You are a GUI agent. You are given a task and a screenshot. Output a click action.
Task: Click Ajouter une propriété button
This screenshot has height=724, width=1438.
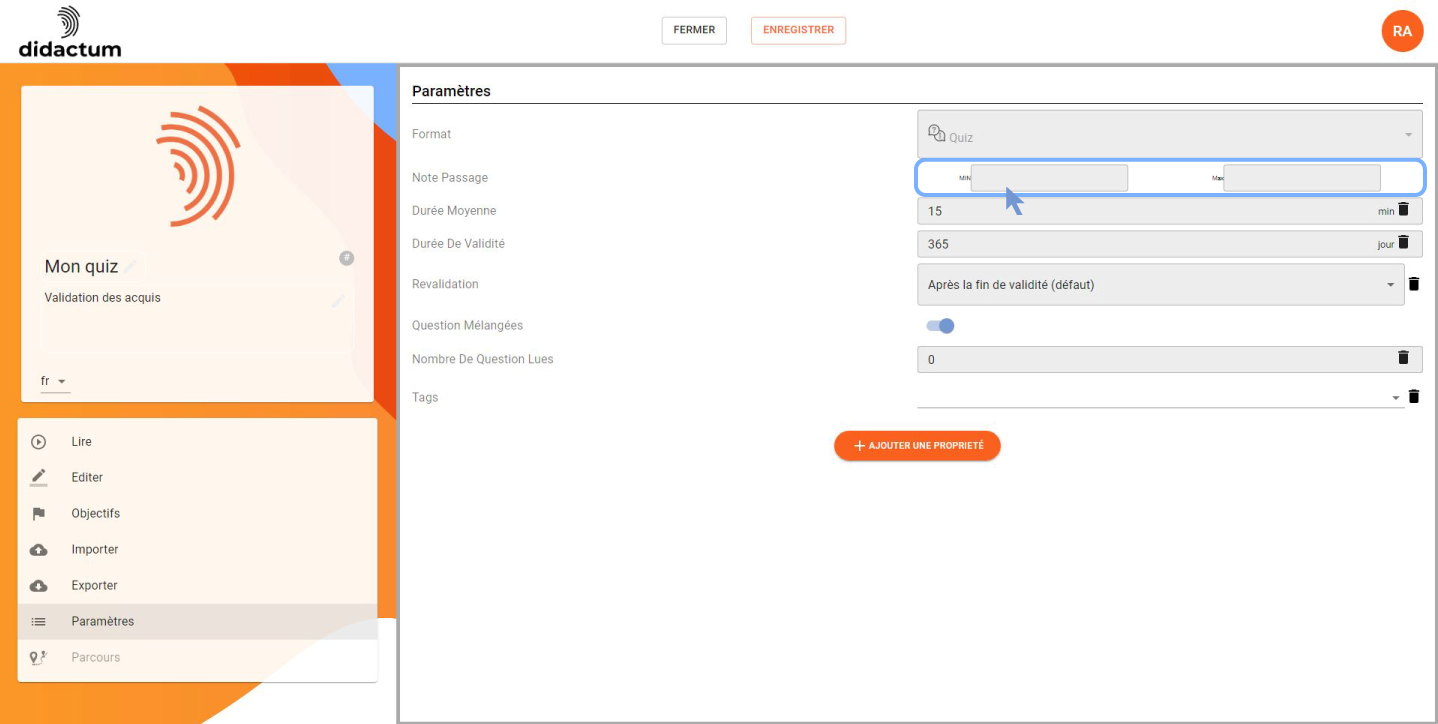coord(917,445)
